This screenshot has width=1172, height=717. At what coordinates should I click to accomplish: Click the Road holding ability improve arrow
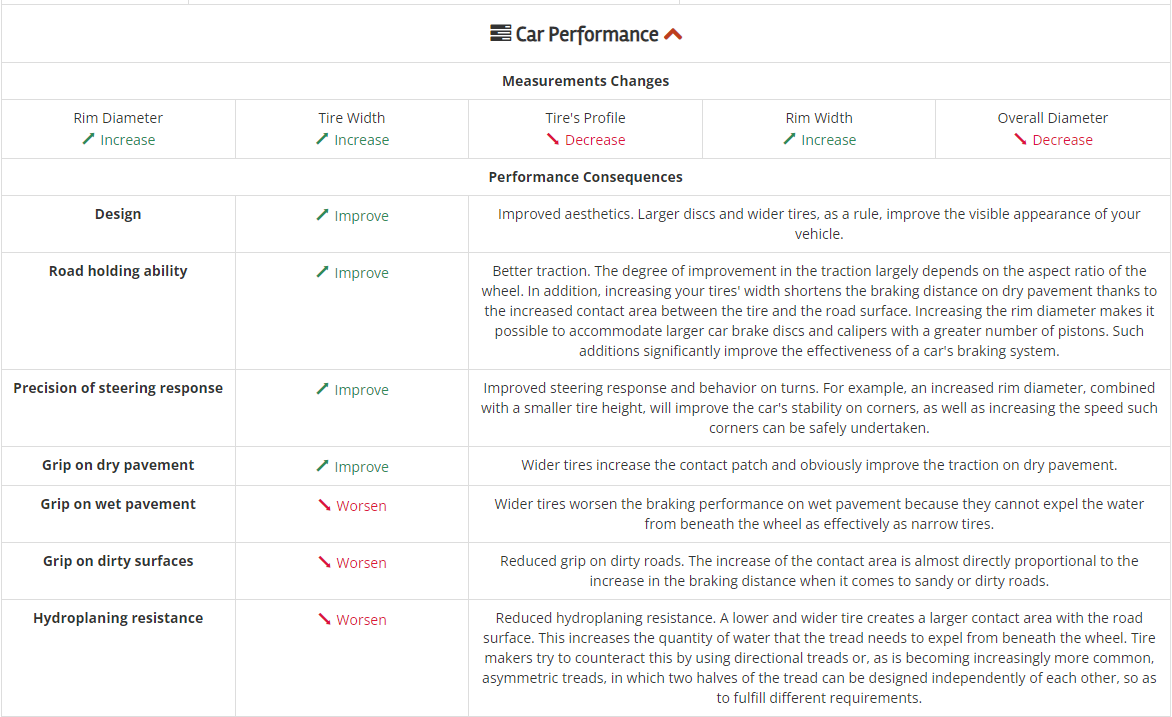pyautogui.click(x=322, y=272)
